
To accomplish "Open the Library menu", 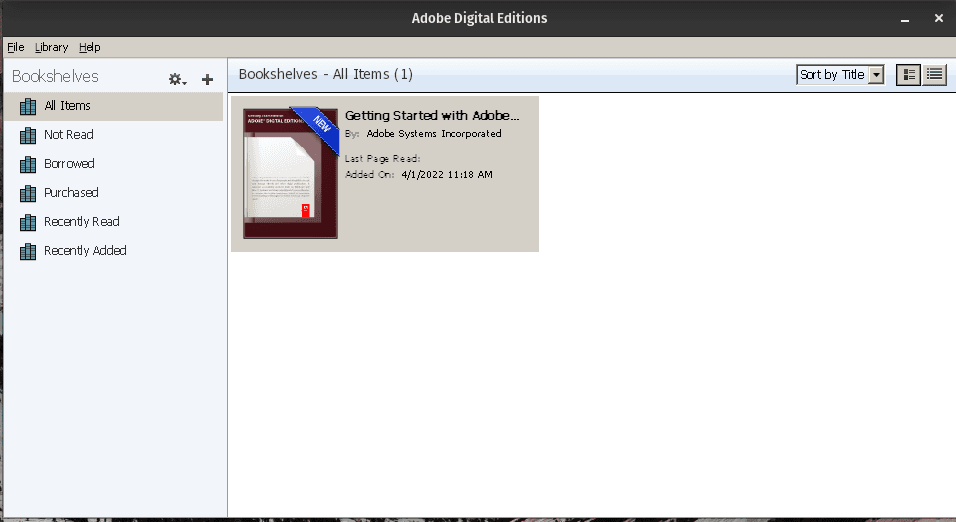I will (x=51, y=47).
